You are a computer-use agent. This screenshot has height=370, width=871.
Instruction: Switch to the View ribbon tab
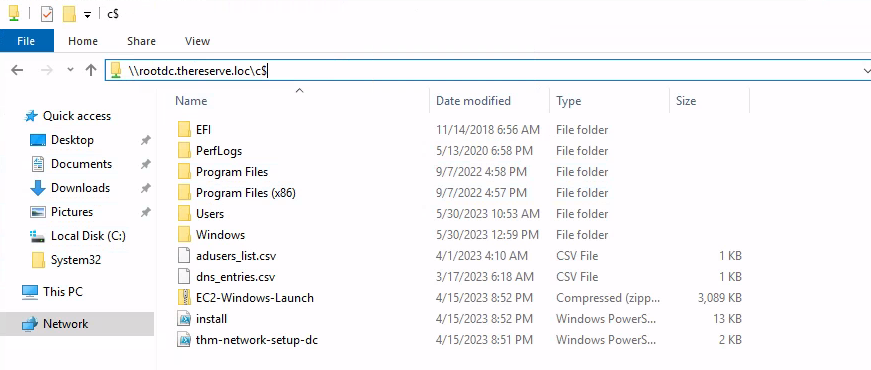pyautogui.click(x=197, y=41)
